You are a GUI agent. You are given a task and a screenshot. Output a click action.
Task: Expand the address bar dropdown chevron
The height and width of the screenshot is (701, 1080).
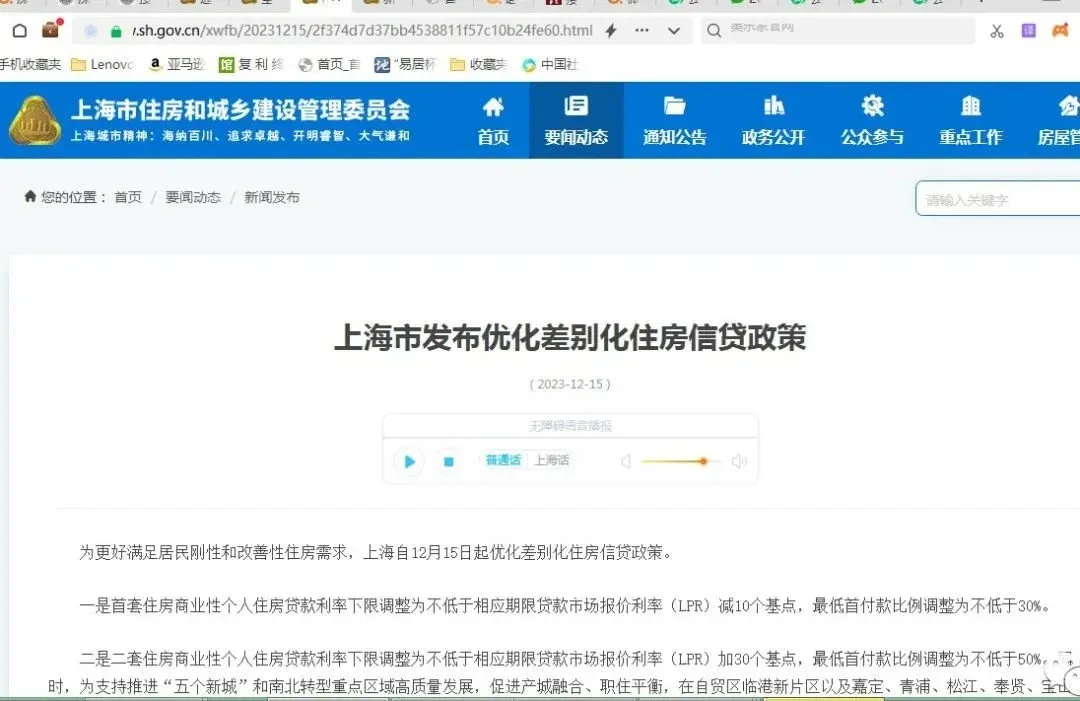point(674,31)
